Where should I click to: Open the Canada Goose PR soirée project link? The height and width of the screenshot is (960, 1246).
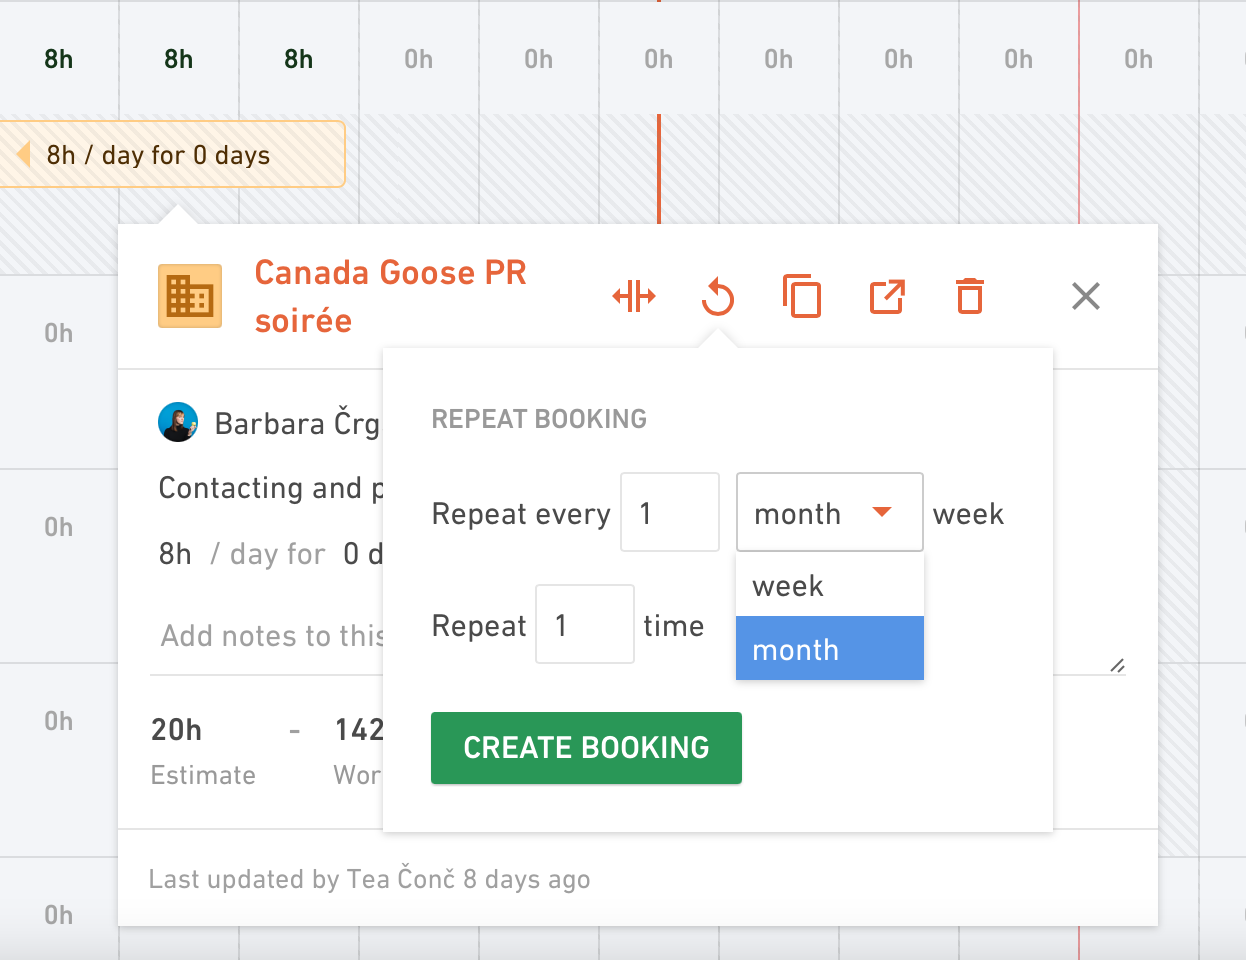click(390, 296)
